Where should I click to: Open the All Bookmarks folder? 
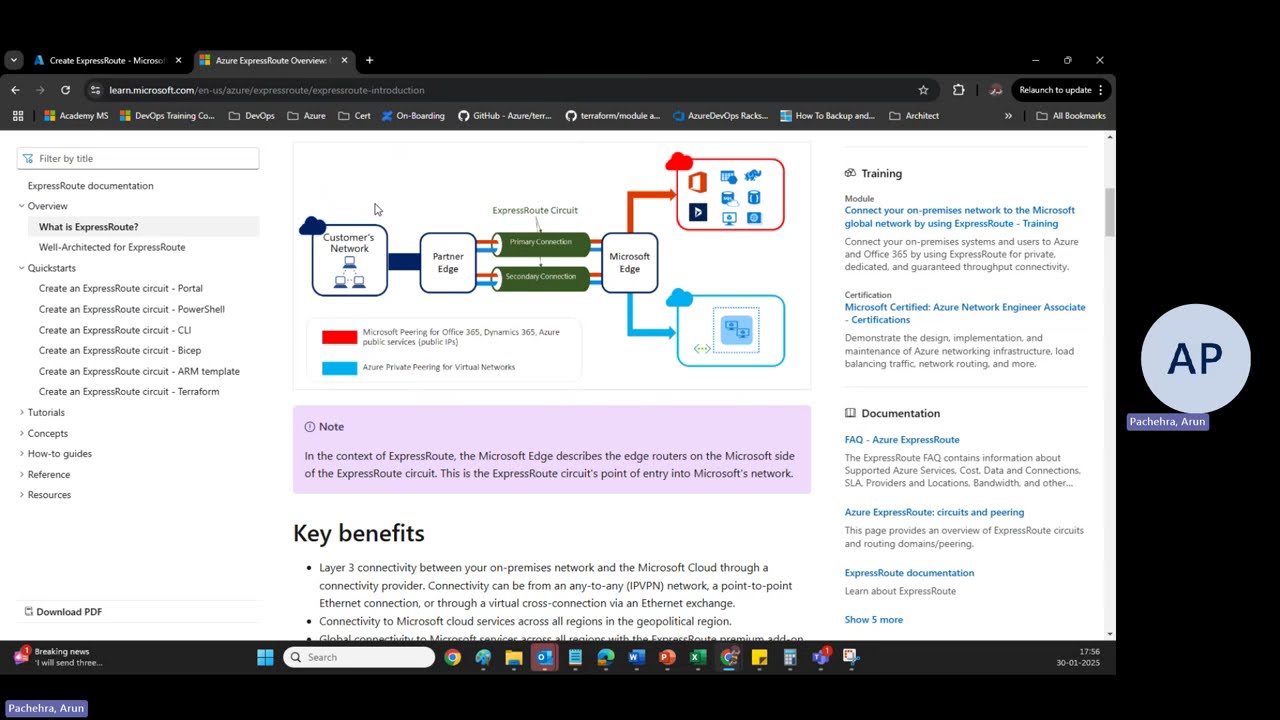click(1071, 116)
